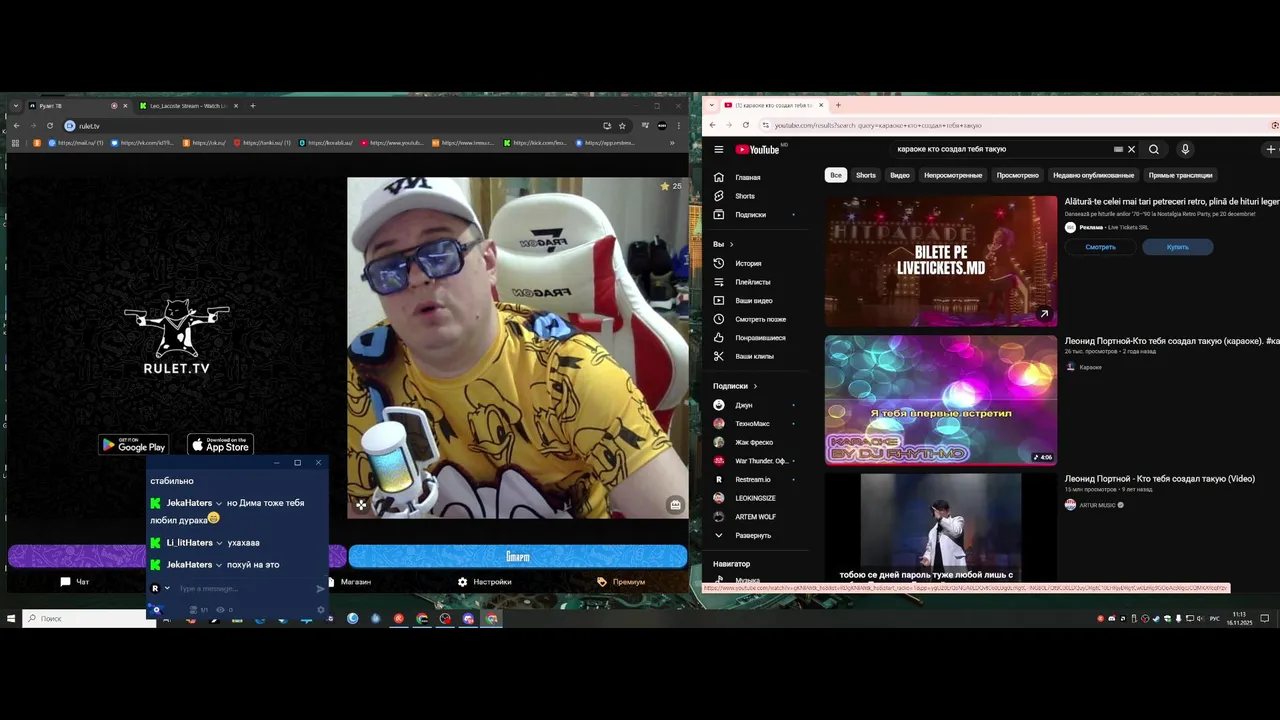The image size is (1280, 720).
Task: Switch to Leo_Lacoste Stream browser tab
Action: 186,106
